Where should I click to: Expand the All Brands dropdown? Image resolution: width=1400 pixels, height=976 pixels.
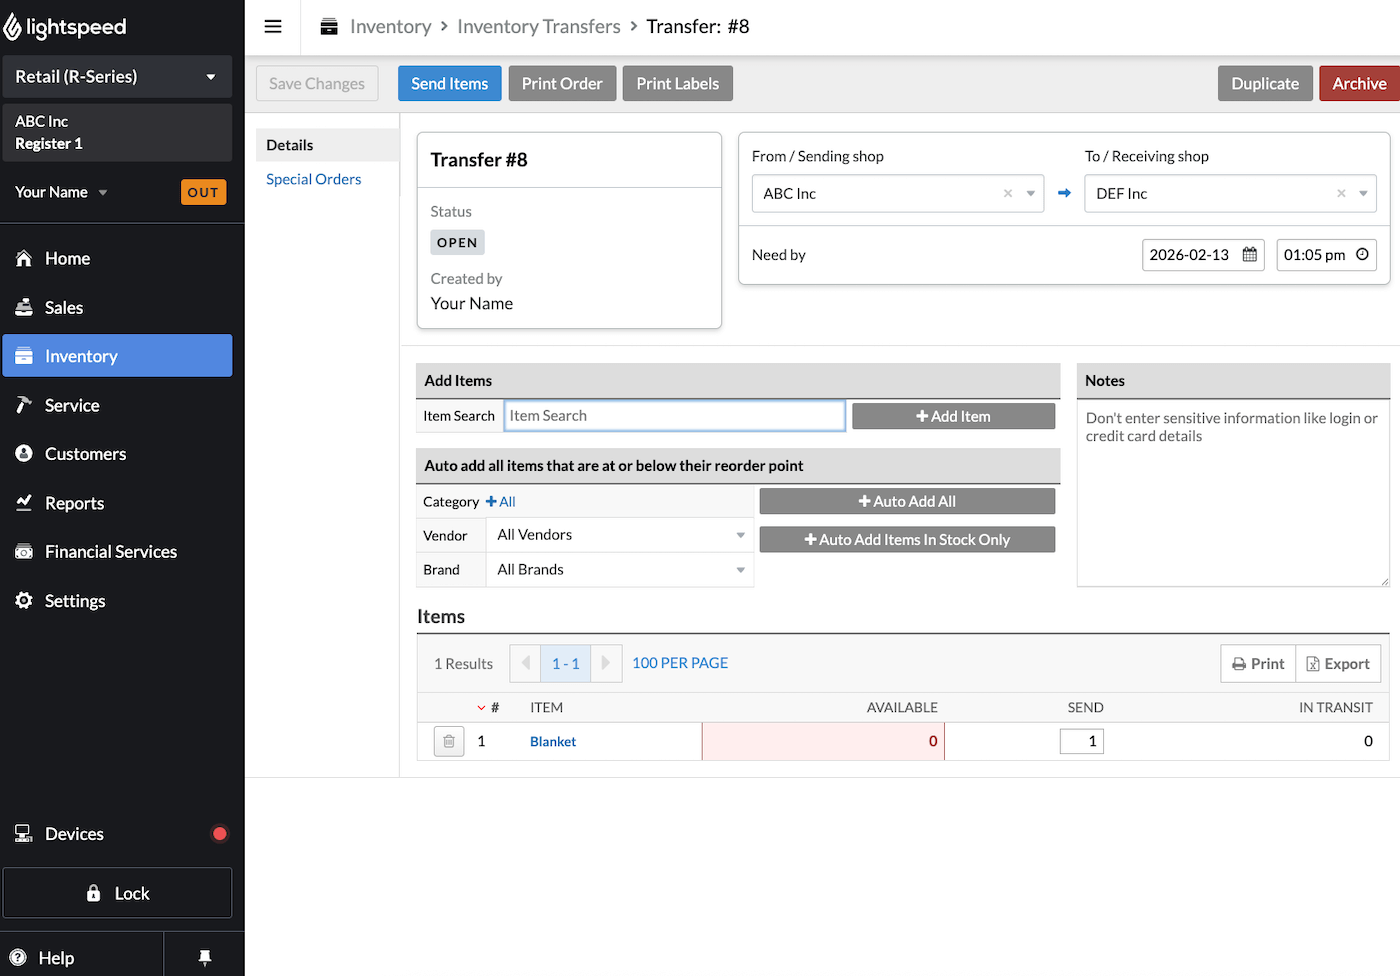(620, 569)
